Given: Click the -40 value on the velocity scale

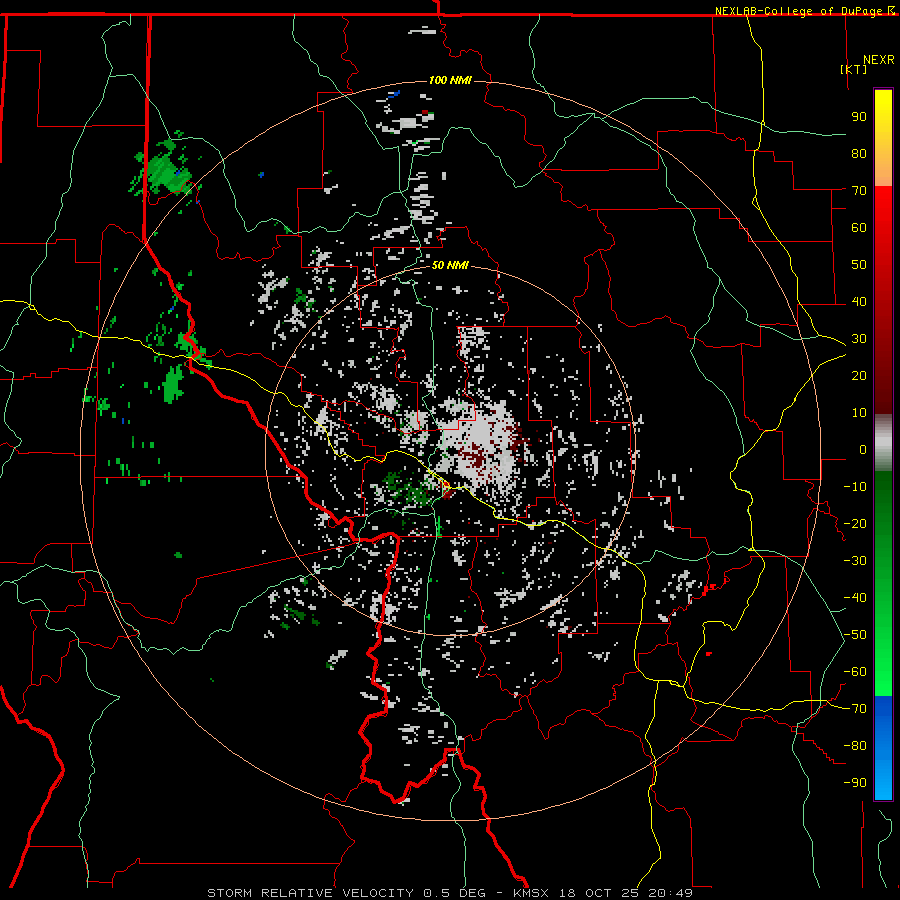Looking at the screenshot, I should (x=855, y=598).
